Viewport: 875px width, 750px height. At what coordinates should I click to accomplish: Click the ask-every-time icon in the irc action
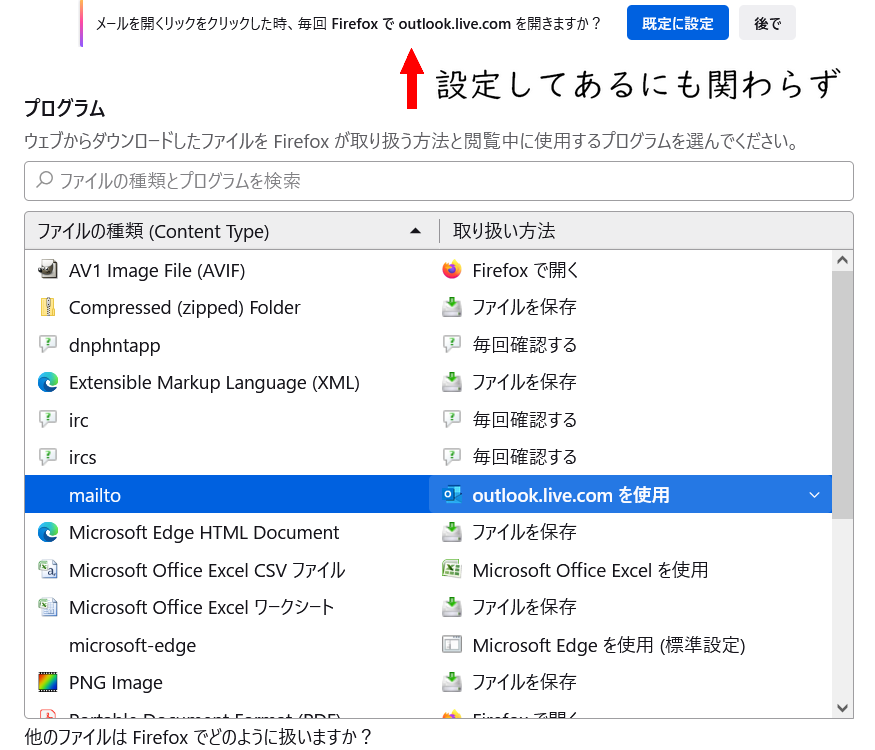(452, 420)
